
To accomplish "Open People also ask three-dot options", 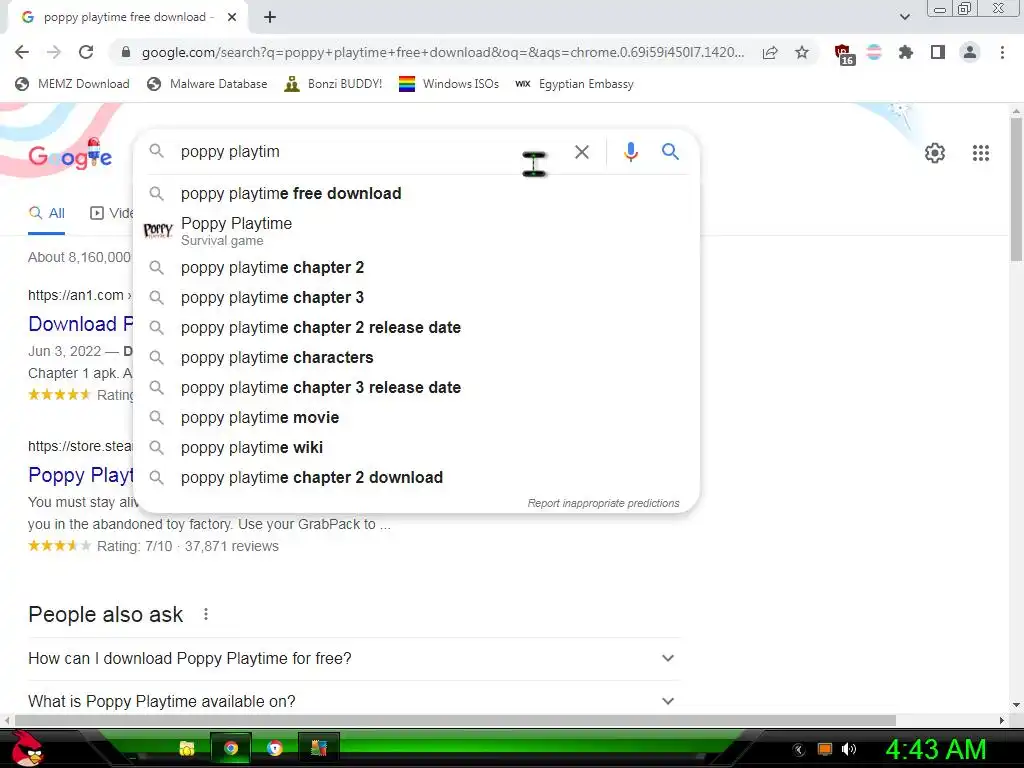I will tap(206, 615).
